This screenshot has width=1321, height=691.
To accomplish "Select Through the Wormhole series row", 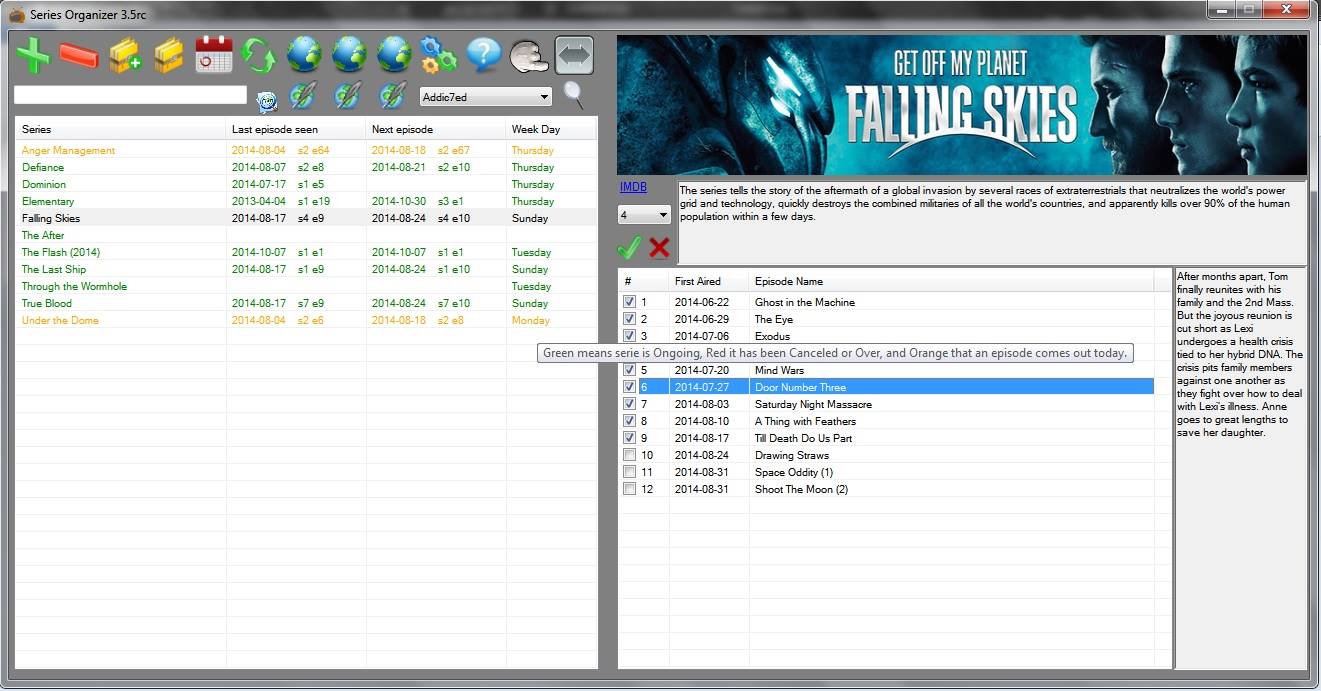I will click(306, 286).
